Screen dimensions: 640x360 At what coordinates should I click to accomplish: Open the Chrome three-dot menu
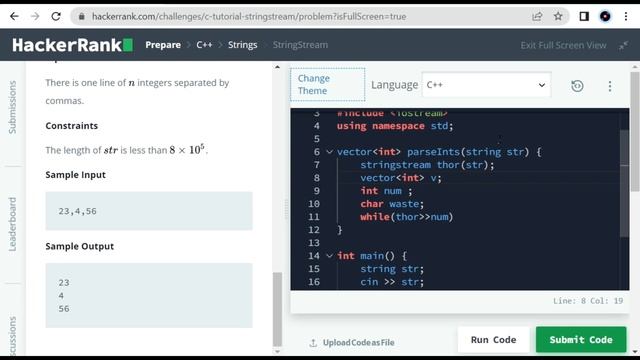(626, 16)
